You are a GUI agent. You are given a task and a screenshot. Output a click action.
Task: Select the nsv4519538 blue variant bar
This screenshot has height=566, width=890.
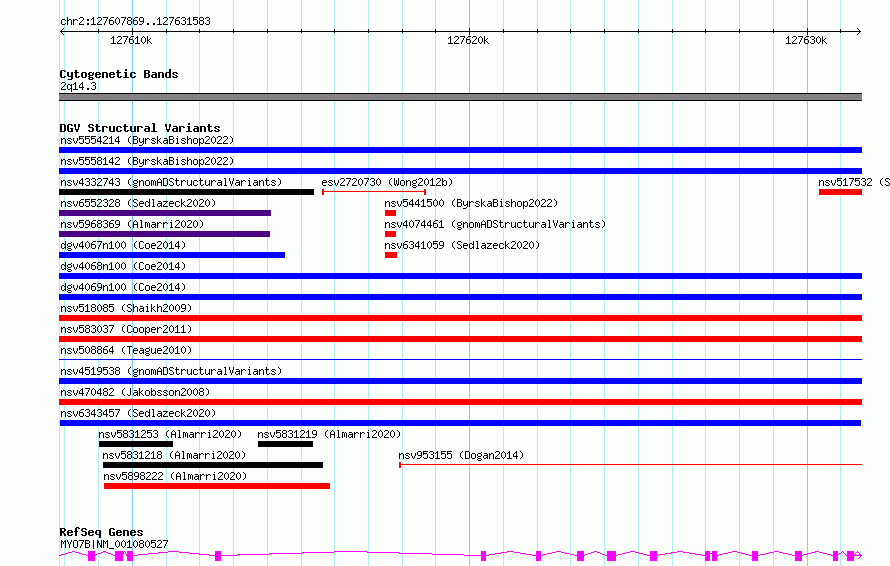(x=460, y=381)
